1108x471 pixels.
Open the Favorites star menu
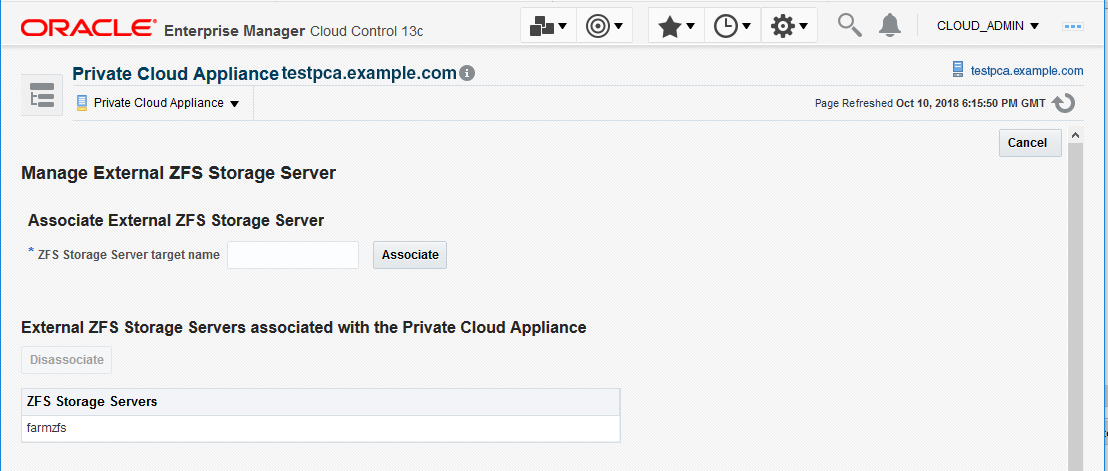pos(676,26)
